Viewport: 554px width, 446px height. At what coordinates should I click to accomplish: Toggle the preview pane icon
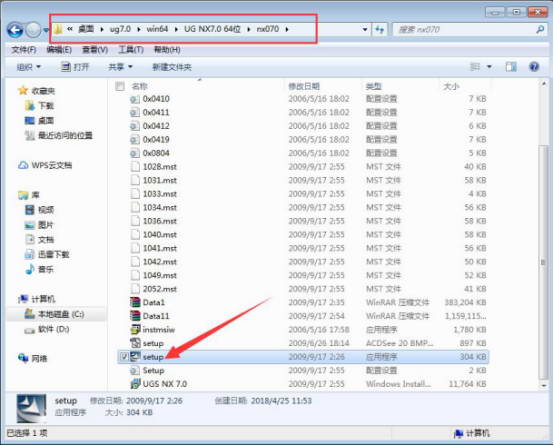point(511,66)
